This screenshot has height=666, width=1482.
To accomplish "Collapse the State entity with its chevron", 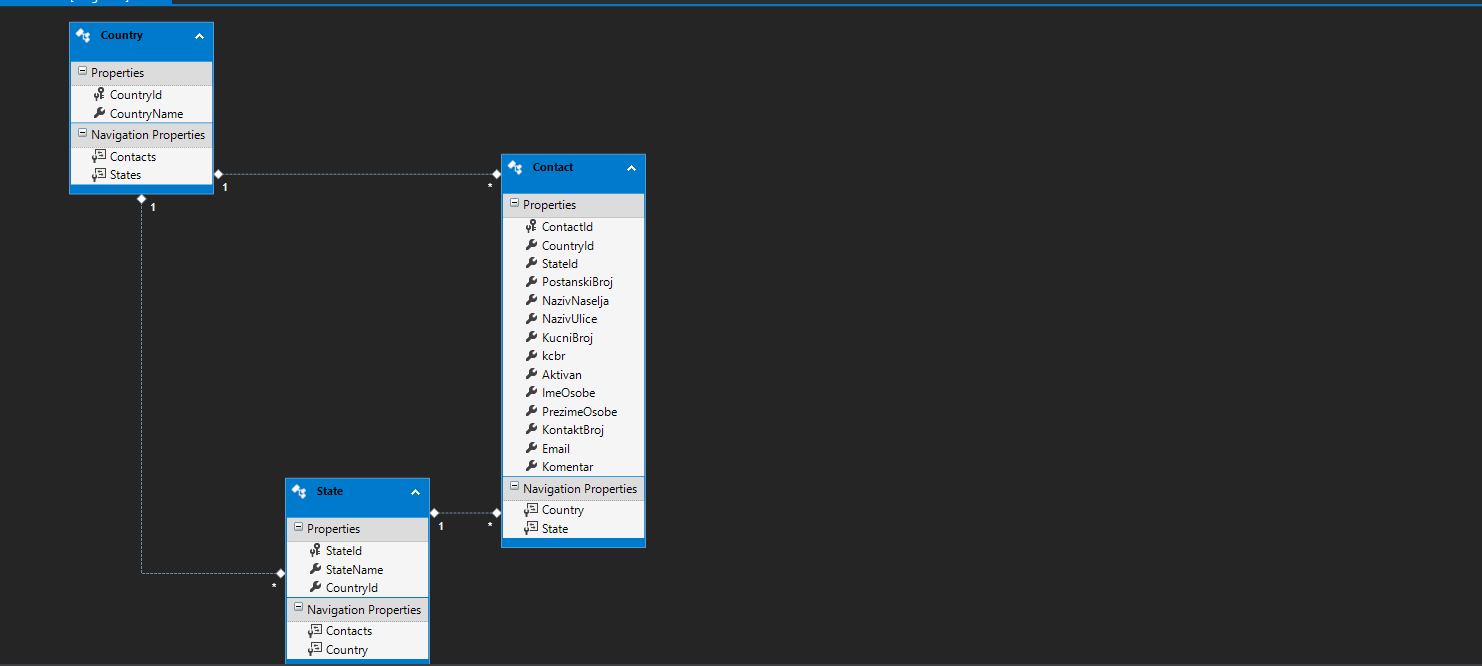I will 415,492.
